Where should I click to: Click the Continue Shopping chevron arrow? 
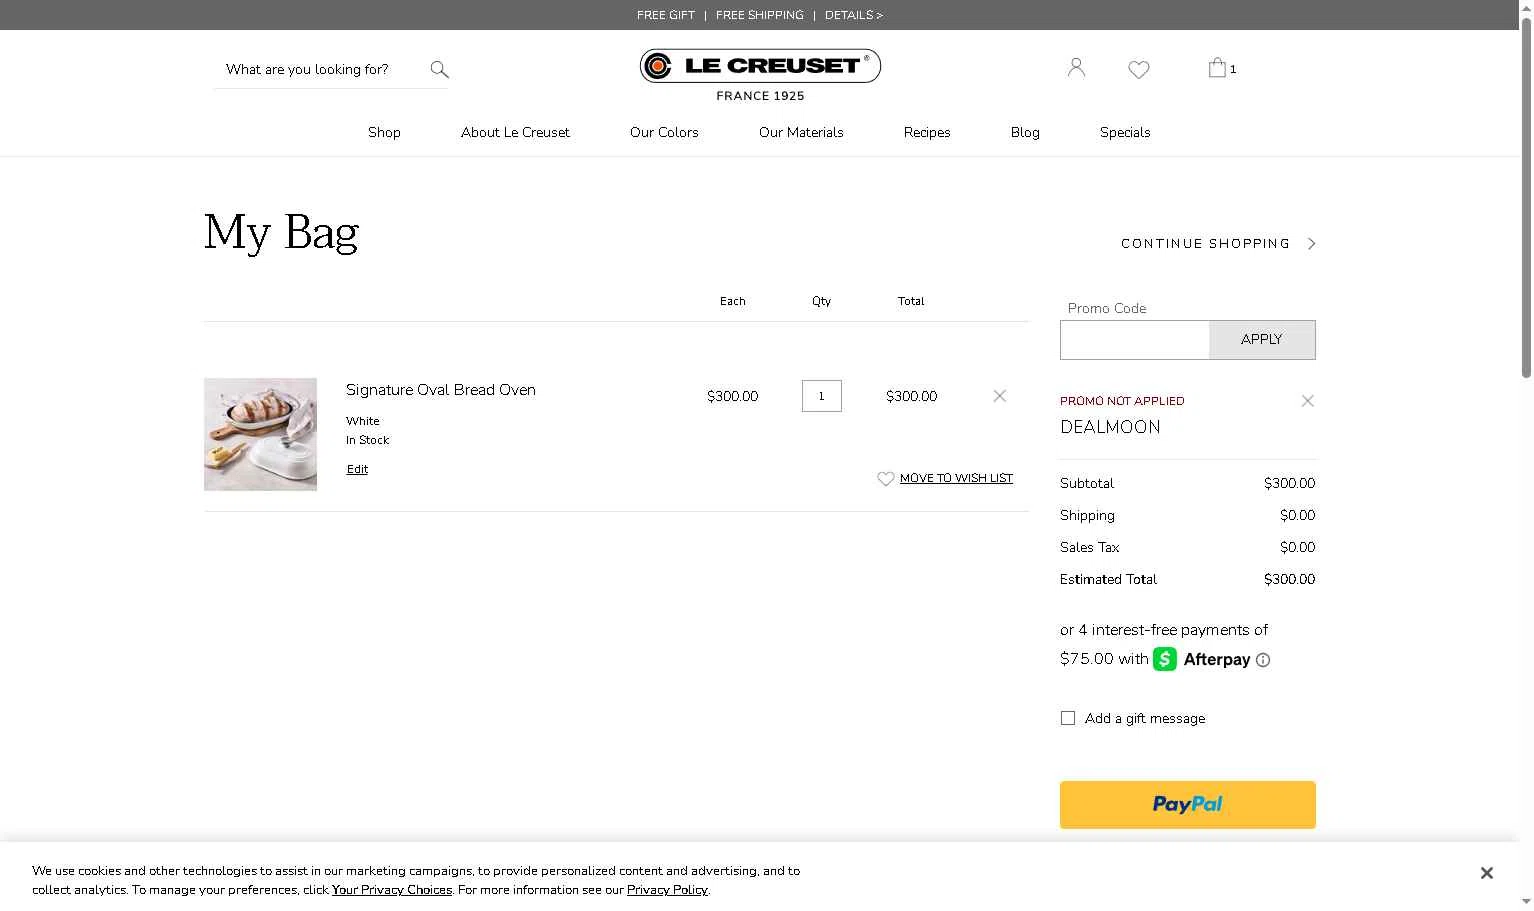pos(1311,244)
